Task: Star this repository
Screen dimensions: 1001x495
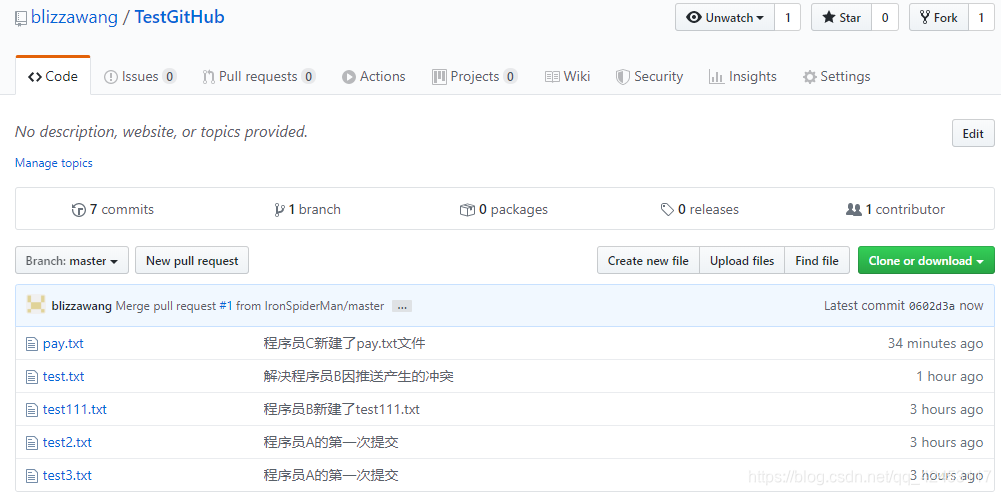Action: click(x=841, y=17)
